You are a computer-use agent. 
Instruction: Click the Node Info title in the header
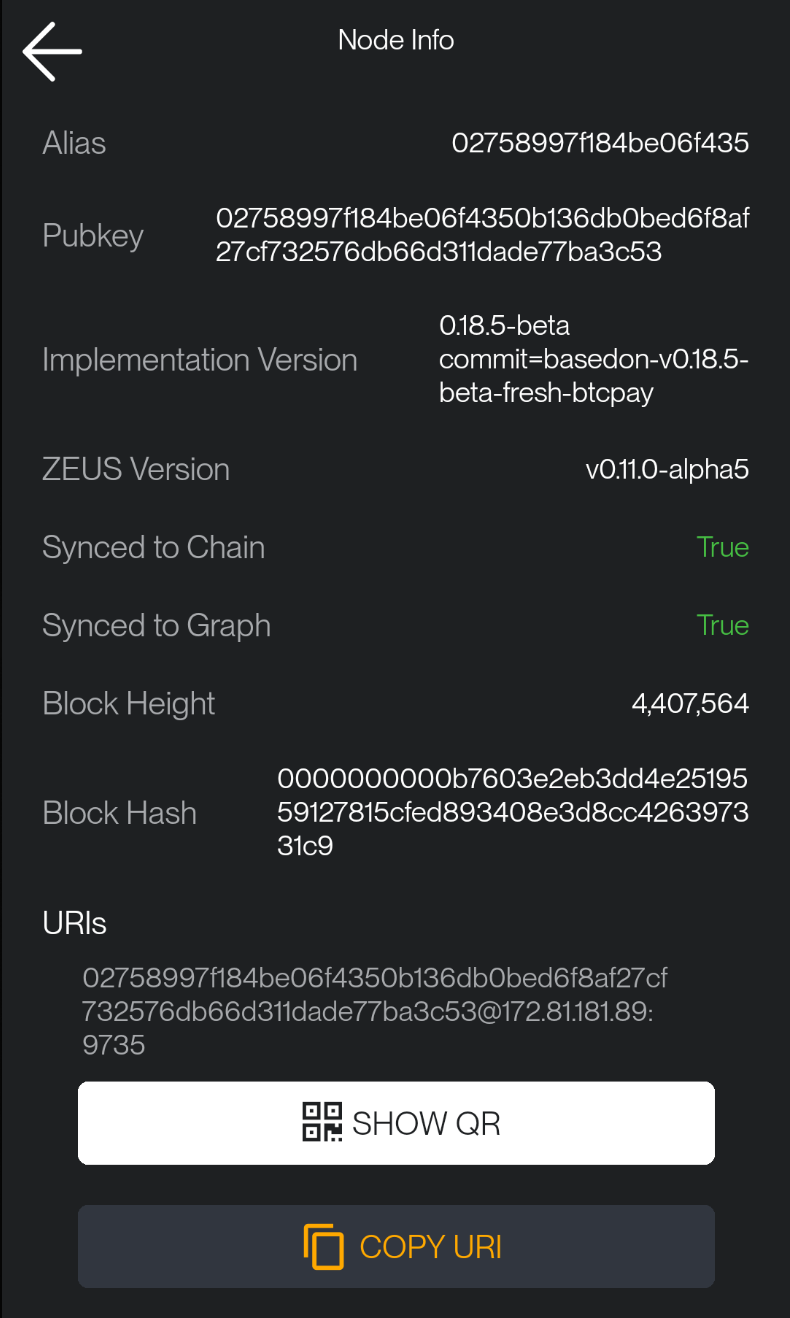tap(396, 40)
